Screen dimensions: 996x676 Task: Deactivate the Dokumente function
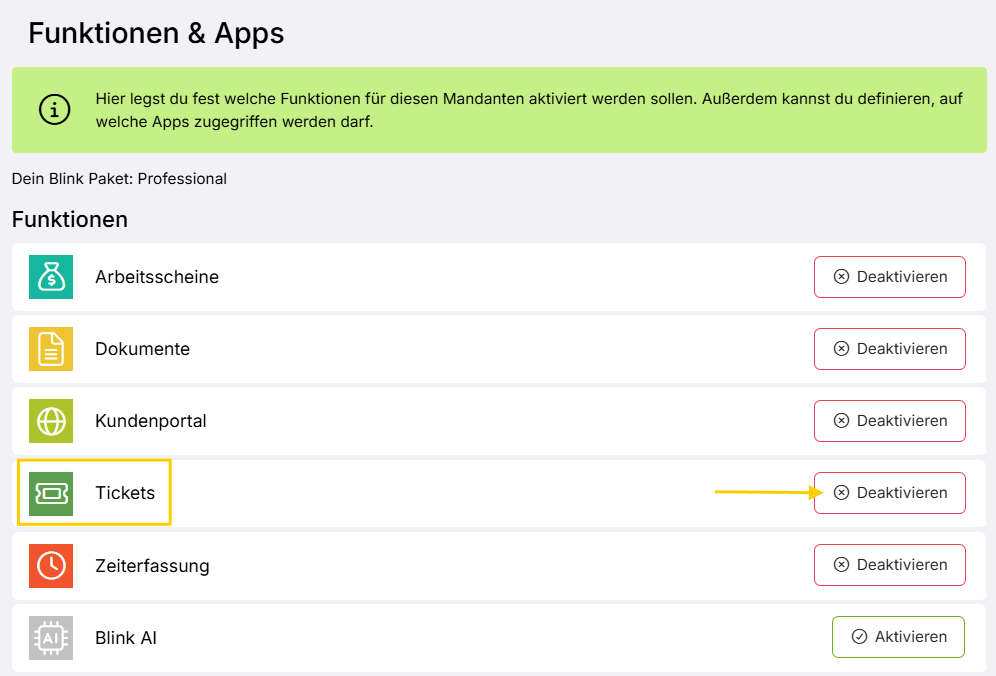(889, 349)
